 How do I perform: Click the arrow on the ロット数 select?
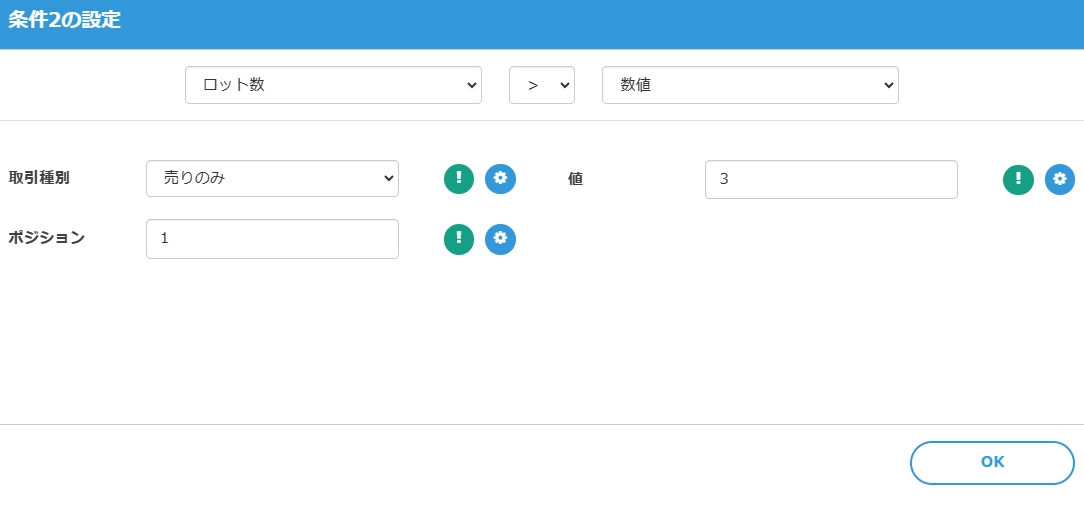tap(472, 85)
